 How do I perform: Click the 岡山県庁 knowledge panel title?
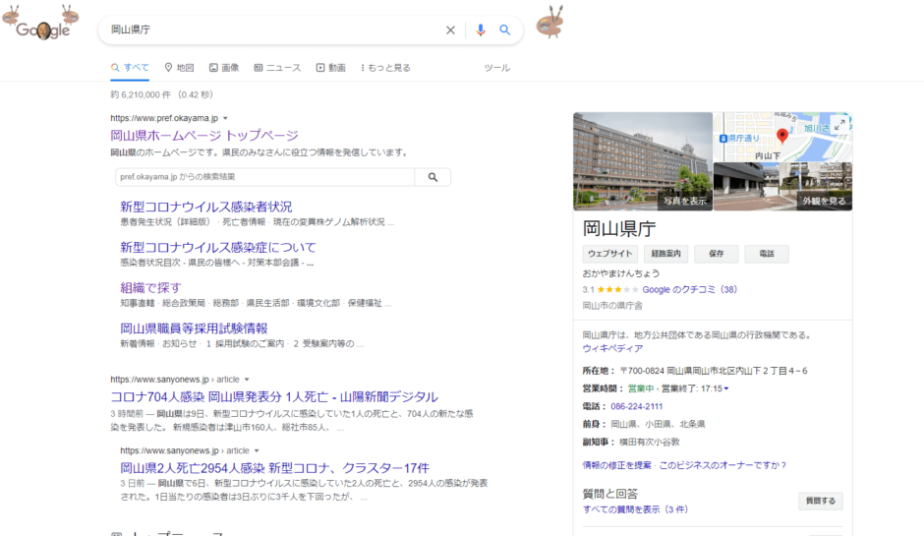click(619, 229)
